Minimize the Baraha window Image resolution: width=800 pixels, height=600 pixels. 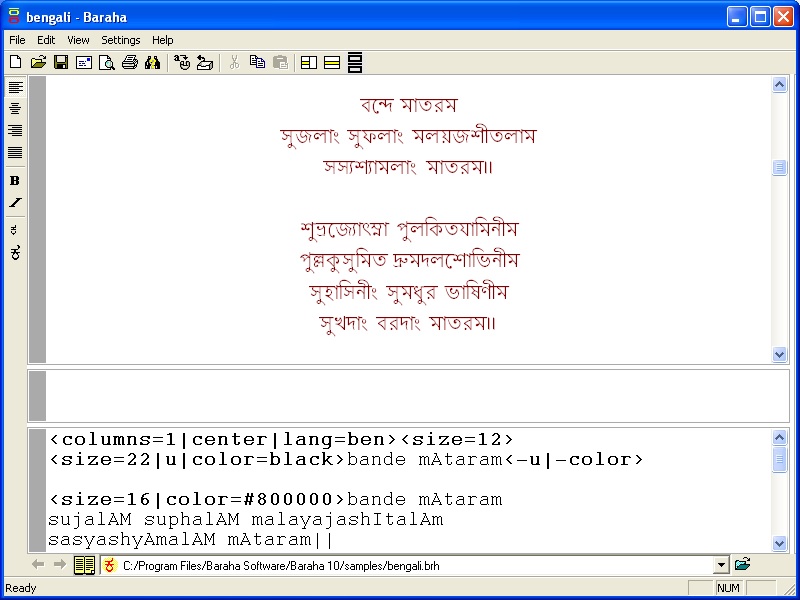coord(737,17)
